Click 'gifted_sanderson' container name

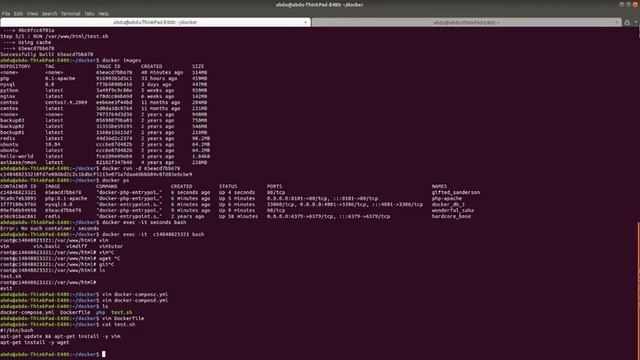coord(456,192)
